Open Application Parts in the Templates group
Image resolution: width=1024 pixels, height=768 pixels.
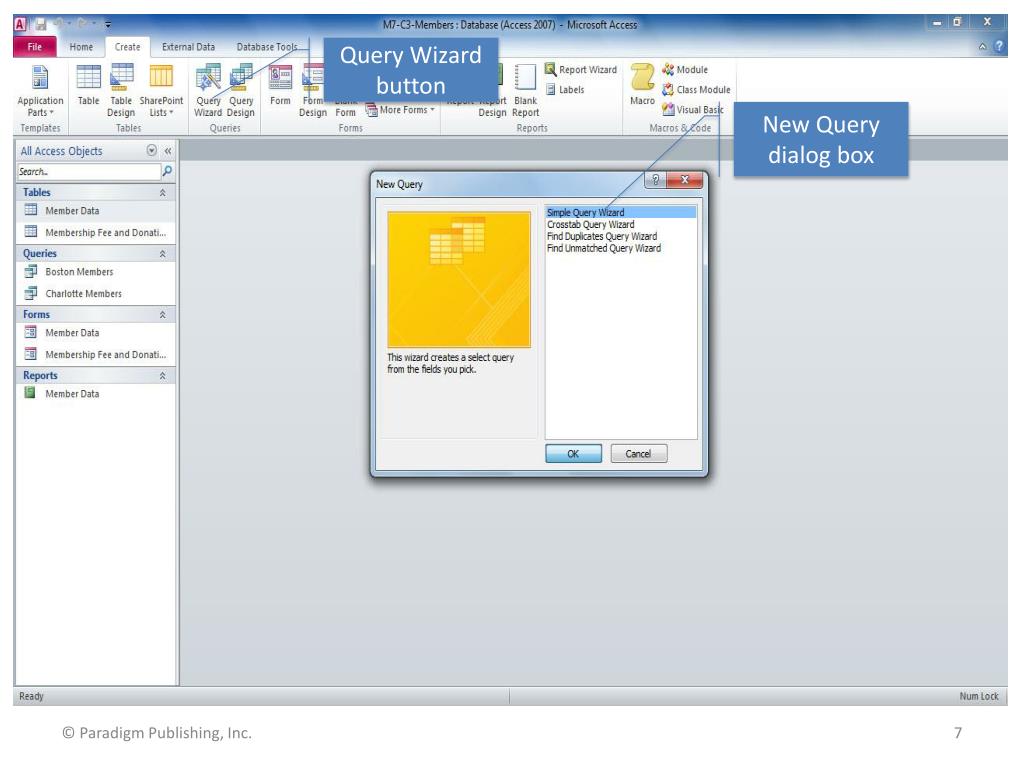coord(40,91)
